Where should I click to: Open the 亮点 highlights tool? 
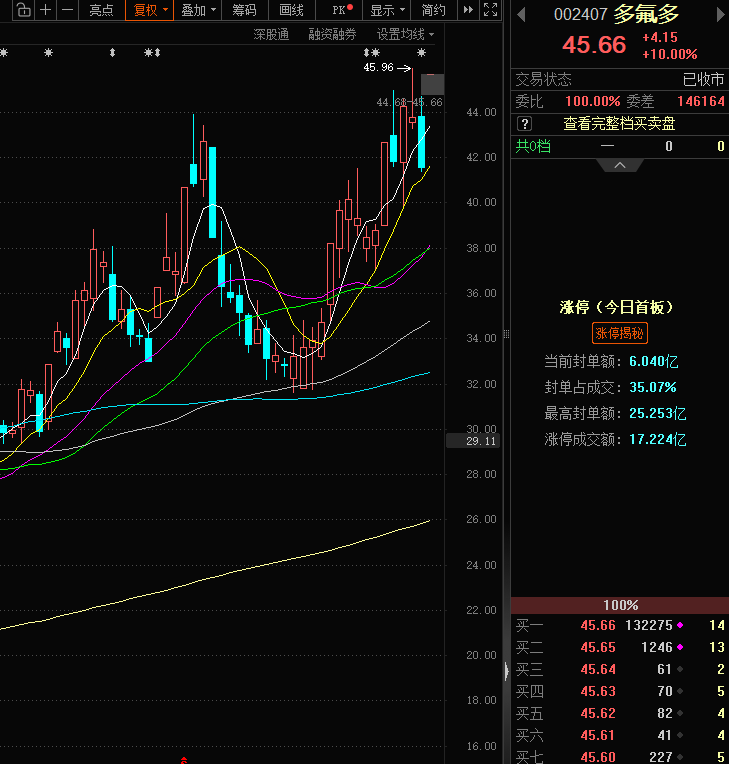(101, 10)
